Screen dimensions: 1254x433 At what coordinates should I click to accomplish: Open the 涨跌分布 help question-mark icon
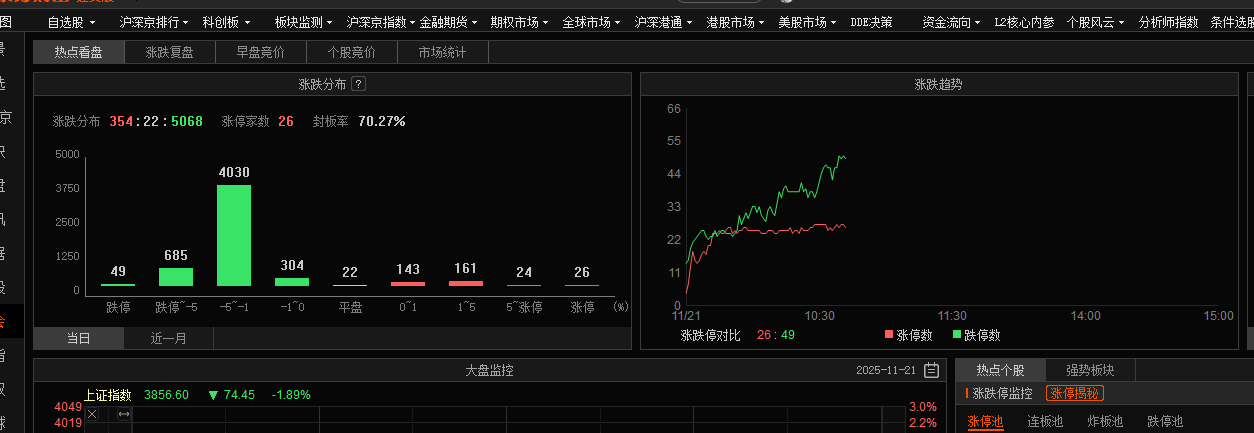pyautogui.click(x=359, y=85)
